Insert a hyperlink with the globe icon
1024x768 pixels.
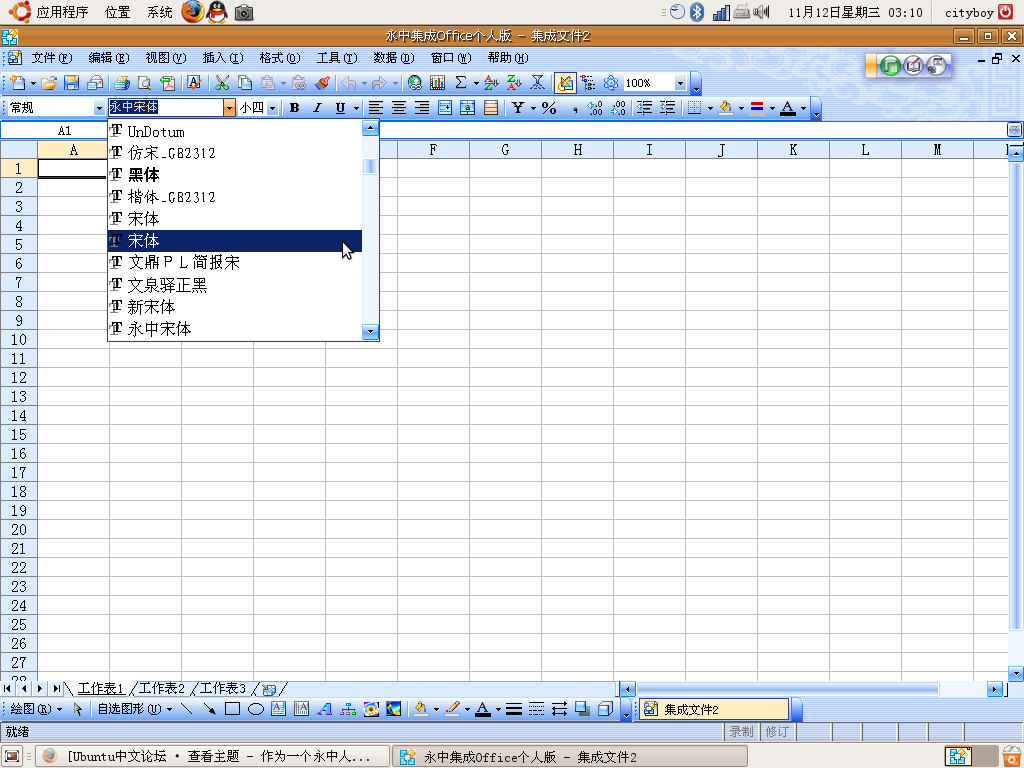tap(415, 83)
